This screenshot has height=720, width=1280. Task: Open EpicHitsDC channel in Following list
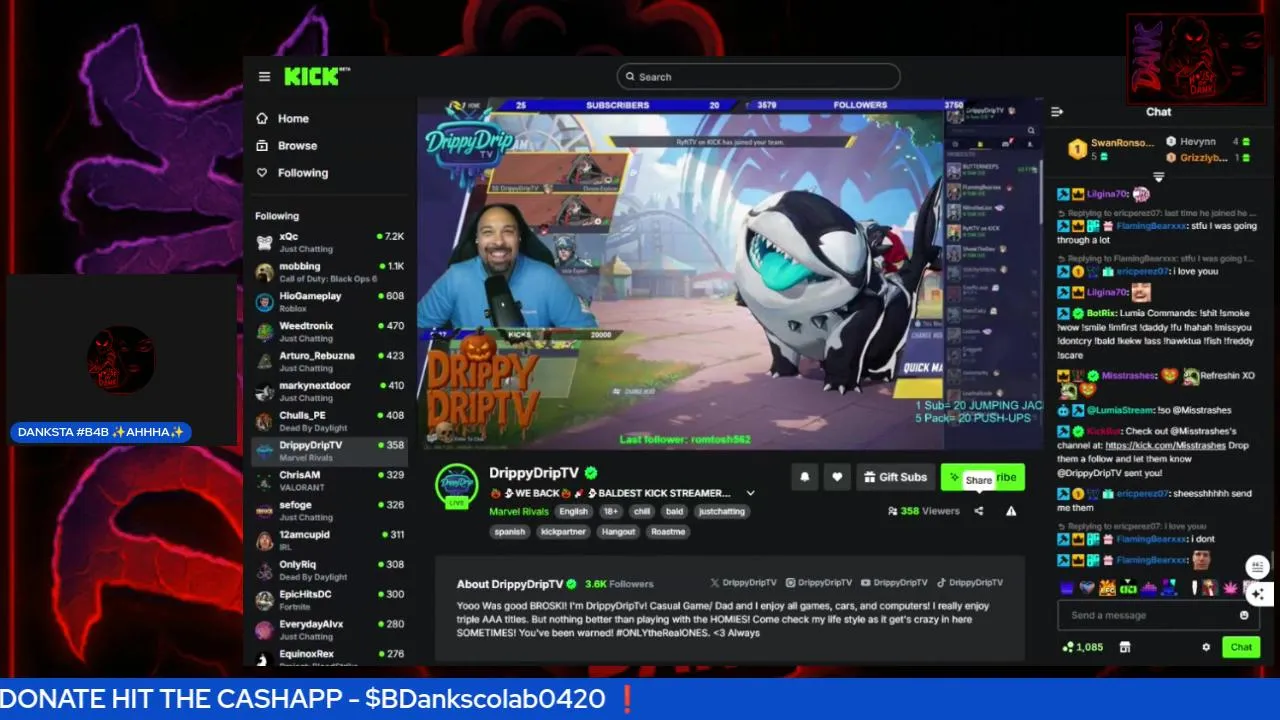[x=329, y=600]
